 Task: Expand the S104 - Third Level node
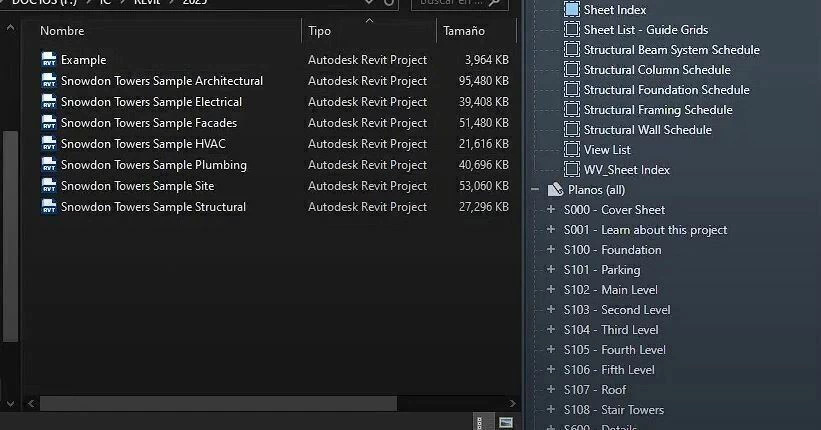pos(551,329)
